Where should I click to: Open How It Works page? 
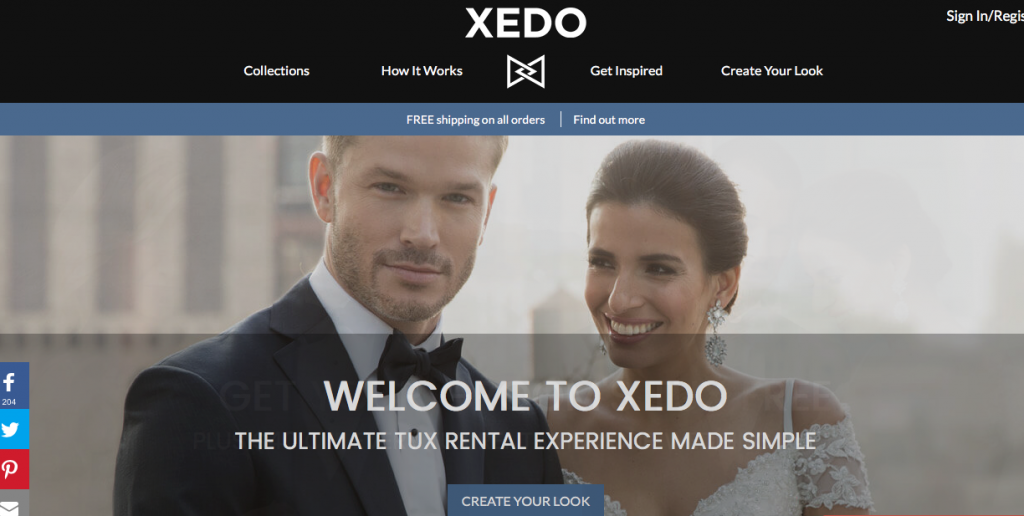coord(422,71)
